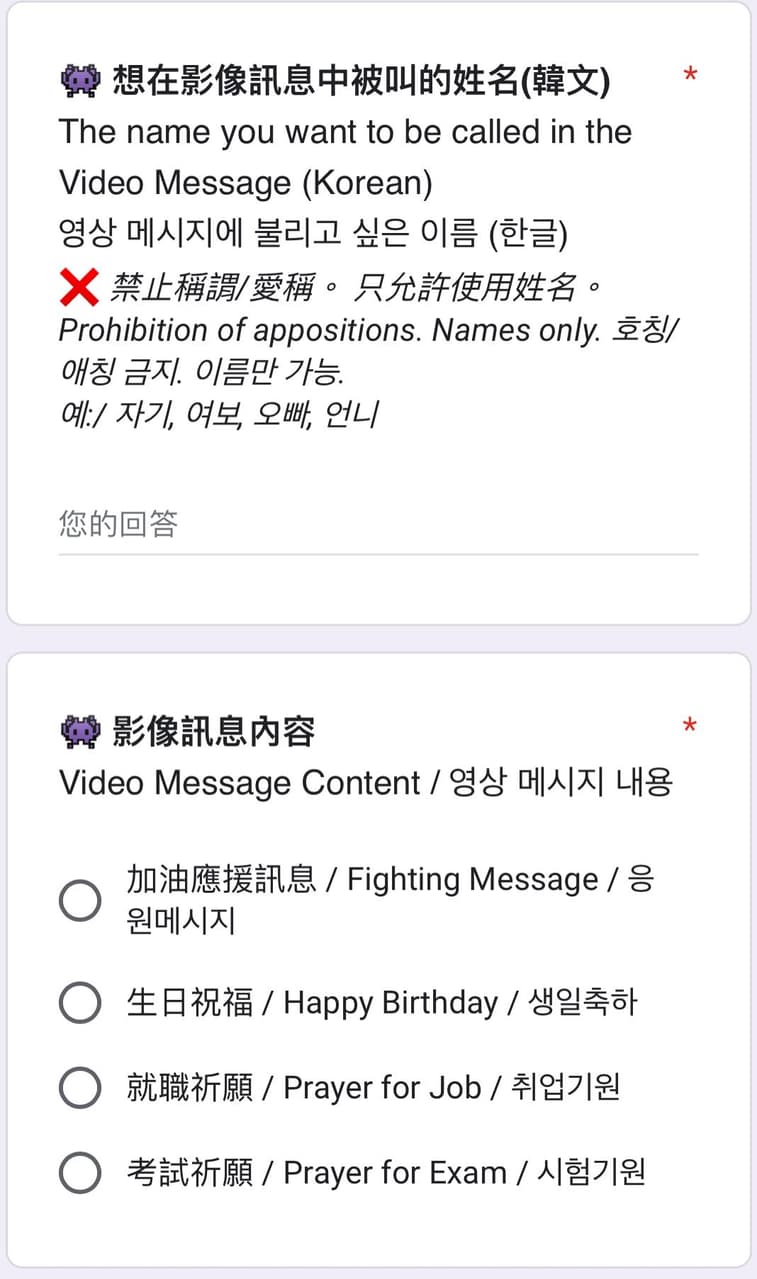Click the alien emoji beside 影像訊息內容
This screenshot has width=757, height=1279.
[80, 732]
